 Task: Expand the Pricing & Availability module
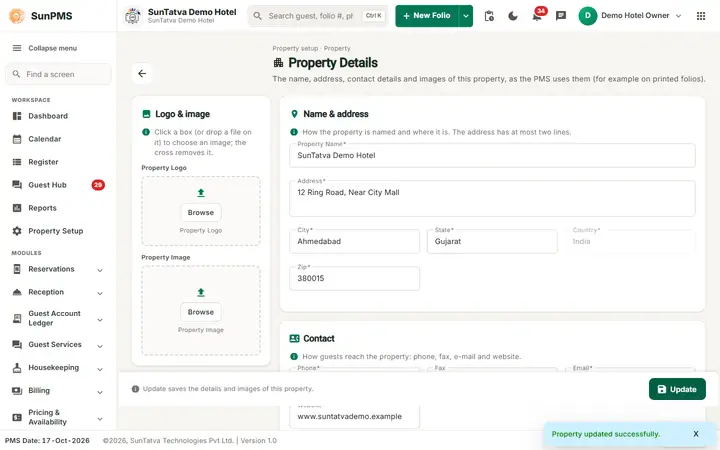click(x=100, y=418)
